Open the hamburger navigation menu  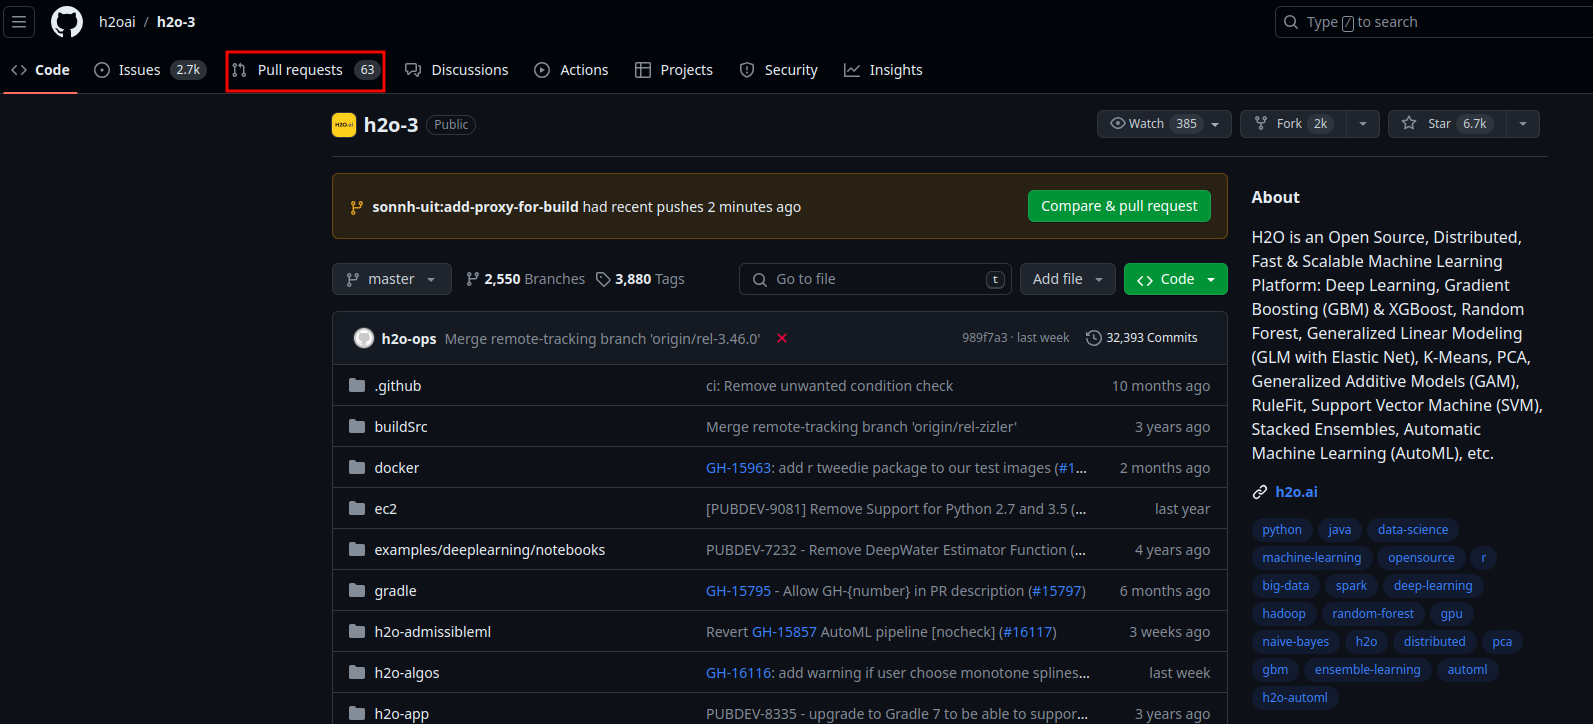tap(19, 22)
